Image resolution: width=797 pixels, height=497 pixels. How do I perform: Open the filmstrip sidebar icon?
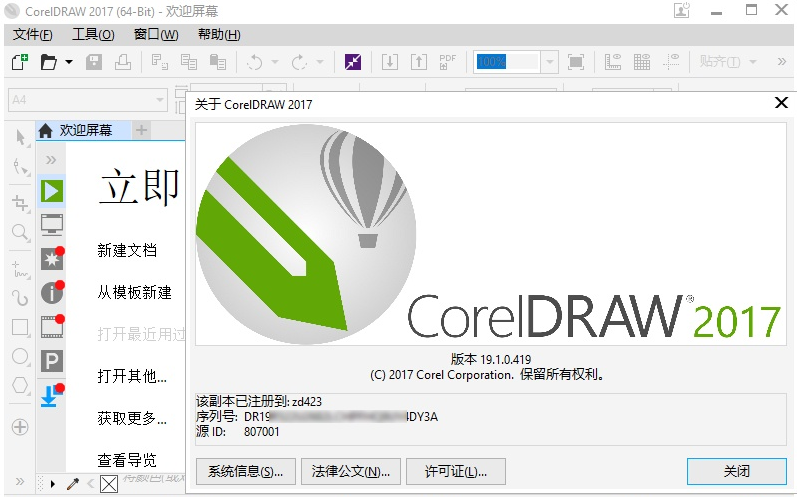click(51, 326)
